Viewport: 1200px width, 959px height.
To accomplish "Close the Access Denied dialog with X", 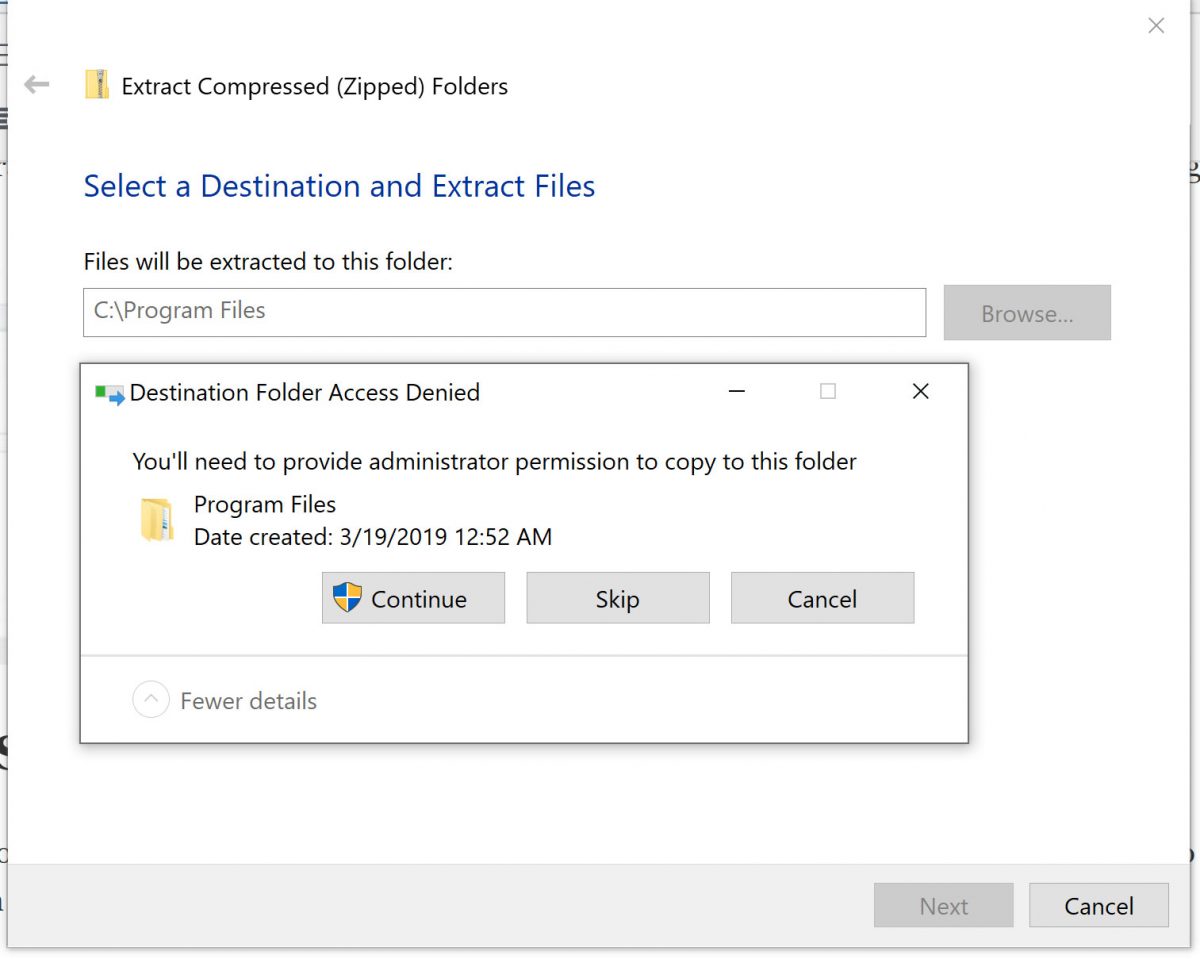I will pos(921,392).
